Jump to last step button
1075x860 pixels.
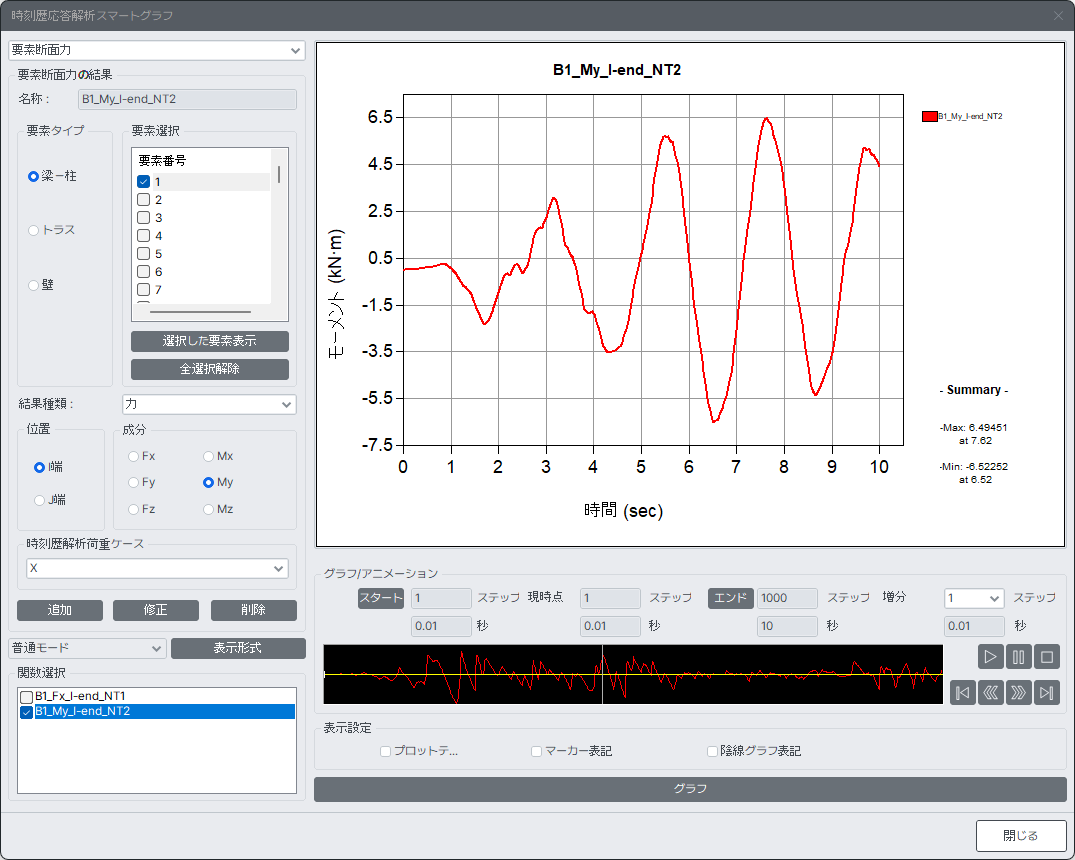point(1047,693)
